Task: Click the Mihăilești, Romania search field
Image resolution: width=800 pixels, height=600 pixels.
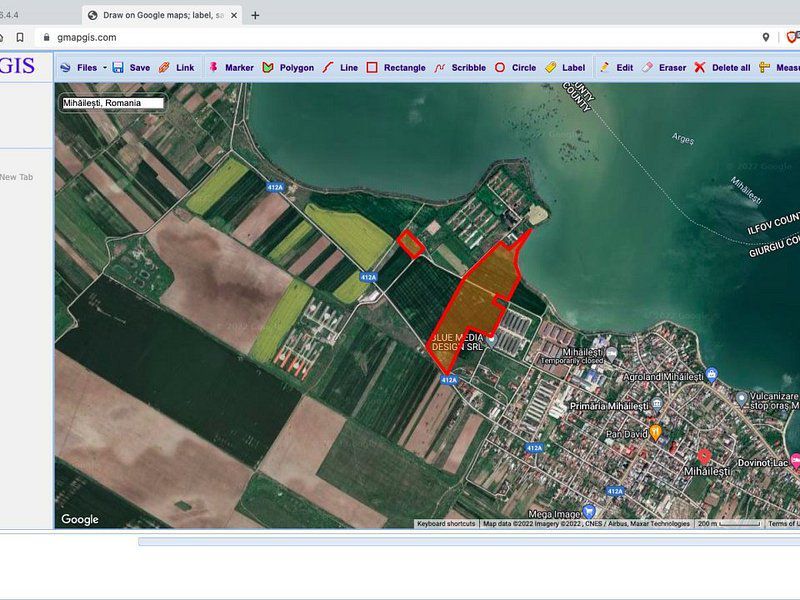Action: point(111,103)
